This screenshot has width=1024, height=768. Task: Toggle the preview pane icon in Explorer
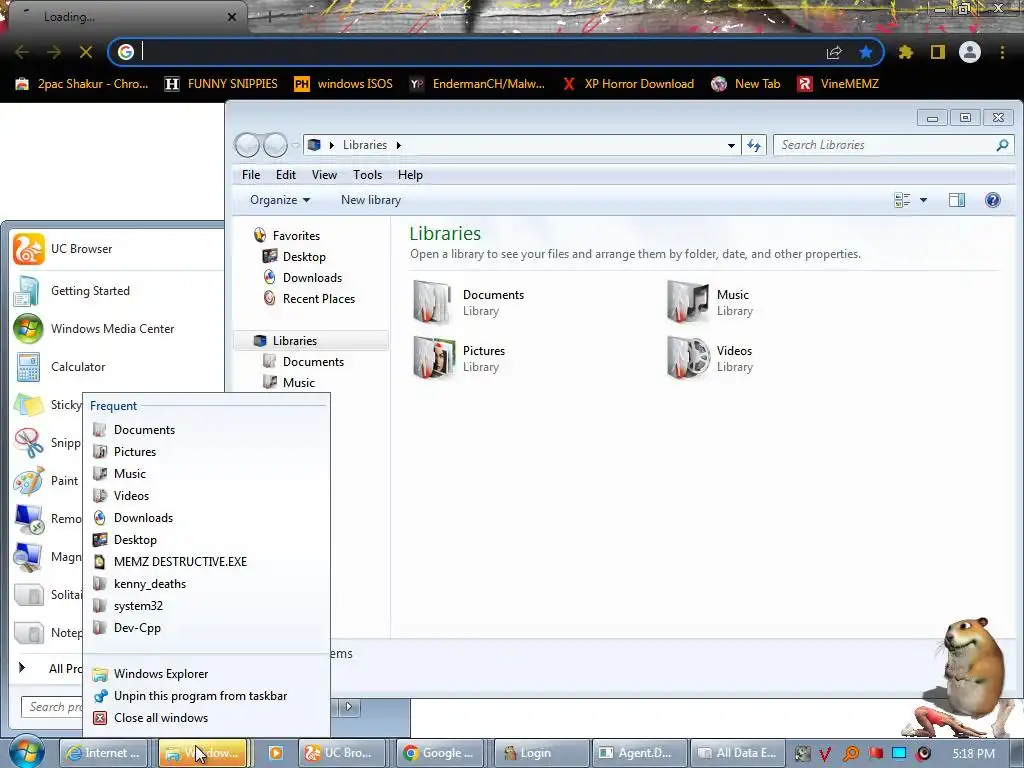(957, 200)
